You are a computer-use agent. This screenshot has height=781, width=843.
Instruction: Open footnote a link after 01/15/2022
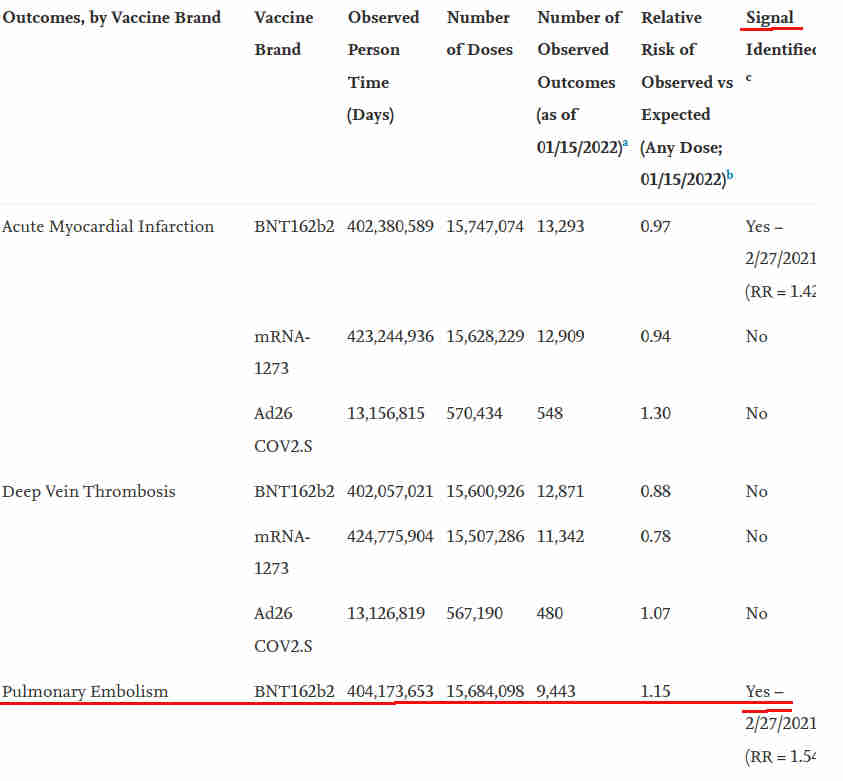625,143
